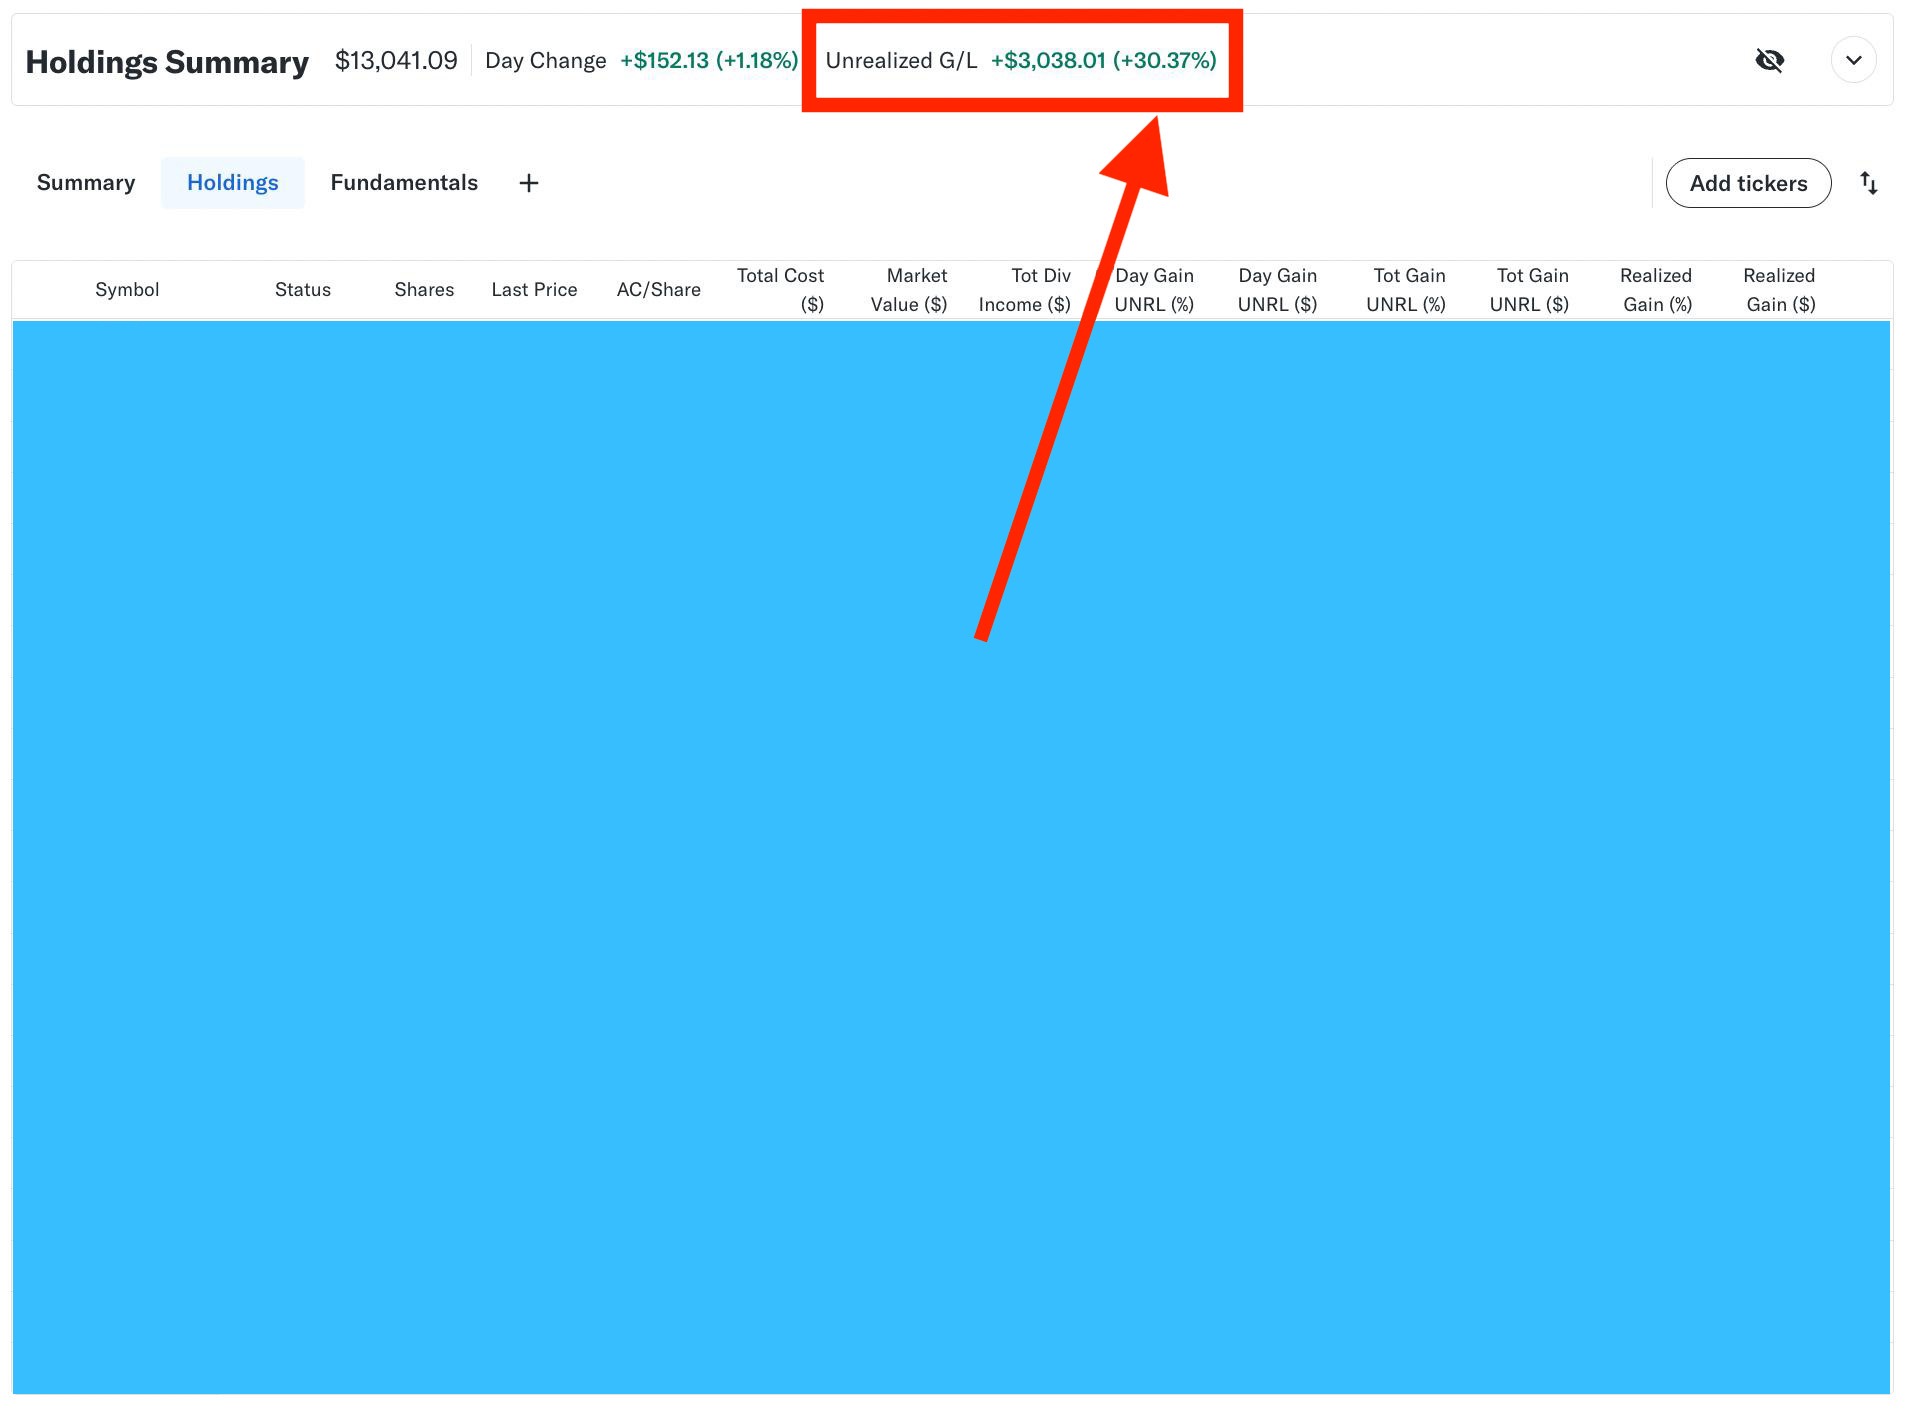Viewport: 1910px width, 1416px height.
Task: Expand the Holdings Summary chevron dropdown
Action: coord(1852,61)
